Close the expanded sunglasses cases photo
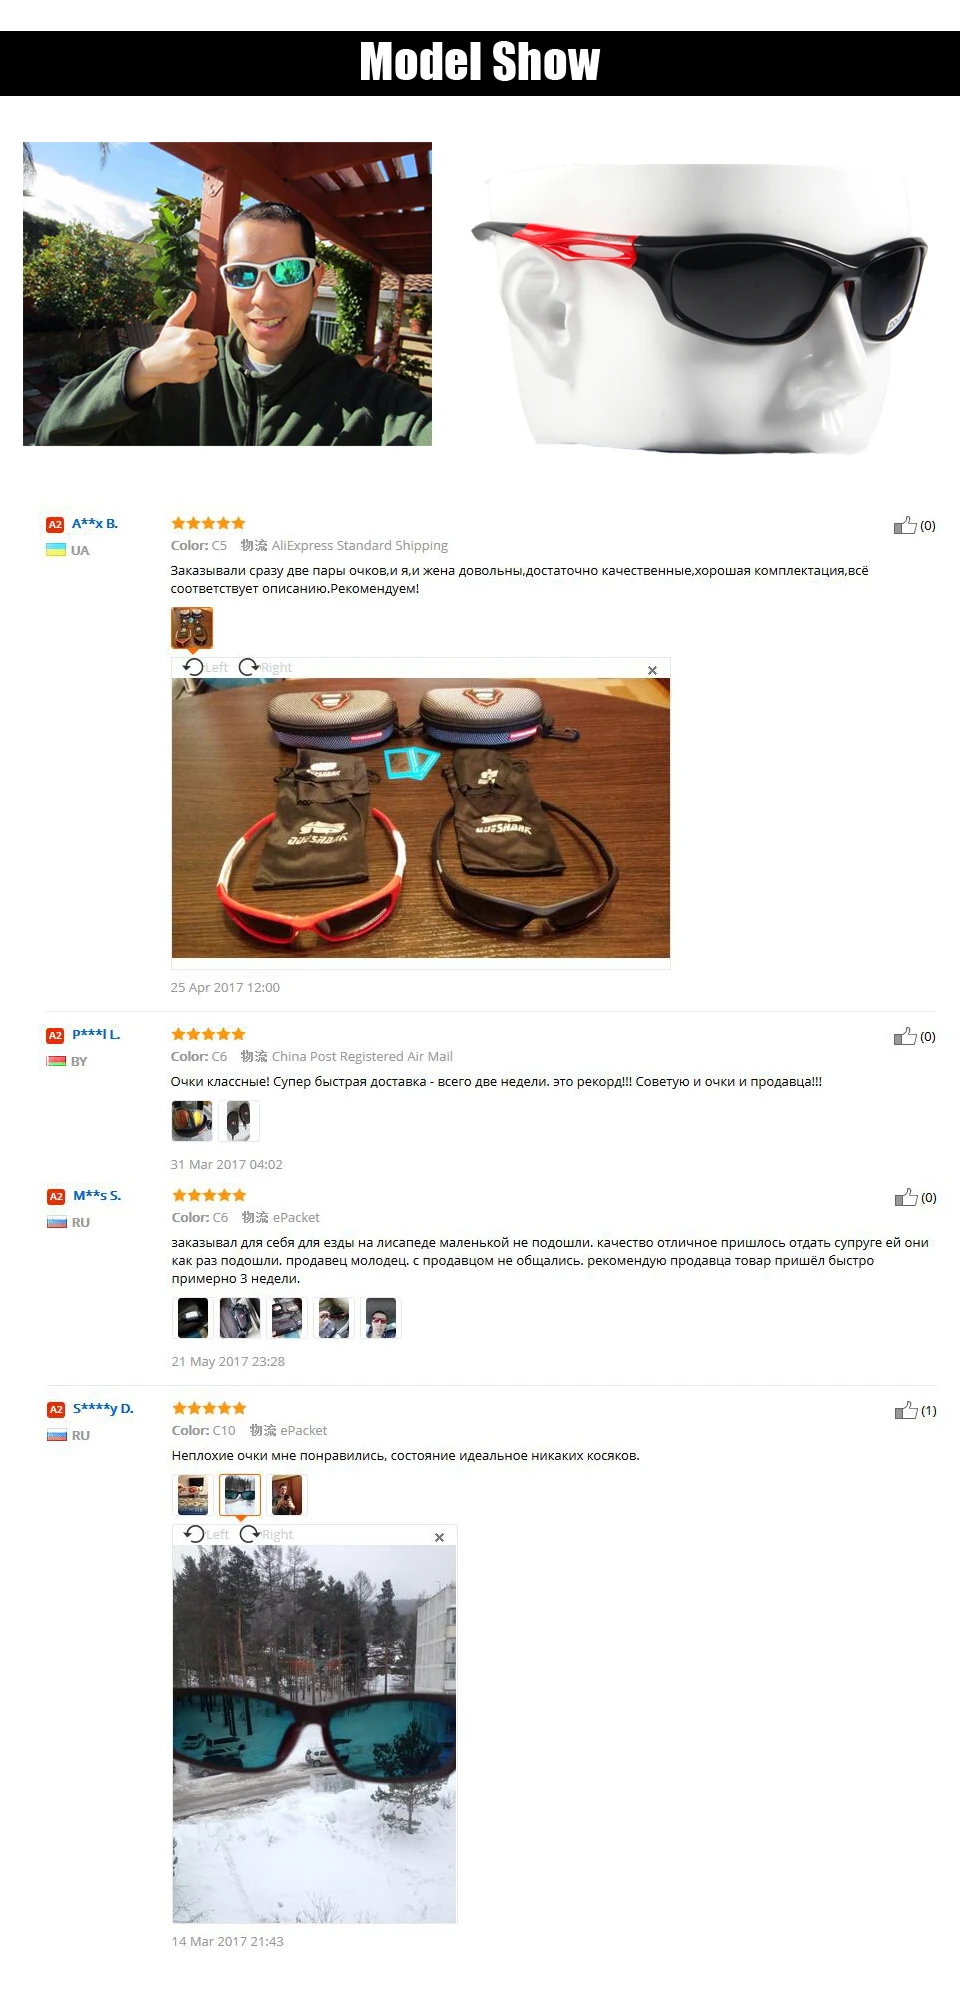The width and height of the screenshot is (960, 2000). click(652, 670)
